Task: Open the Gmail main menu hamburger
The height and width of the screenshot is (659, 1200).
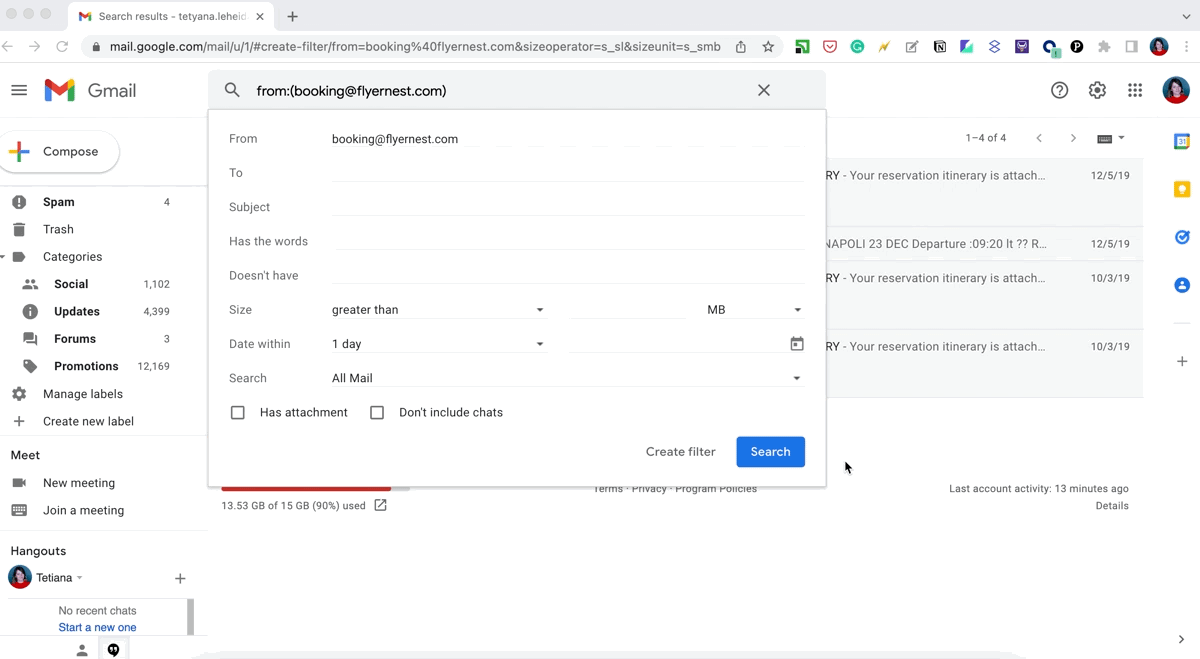Action: tap(19, 90)
